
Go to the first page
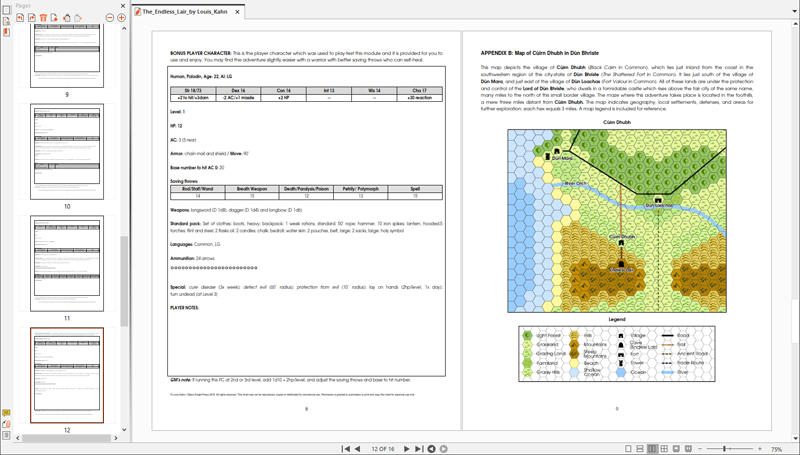click(x=346, y=449)
